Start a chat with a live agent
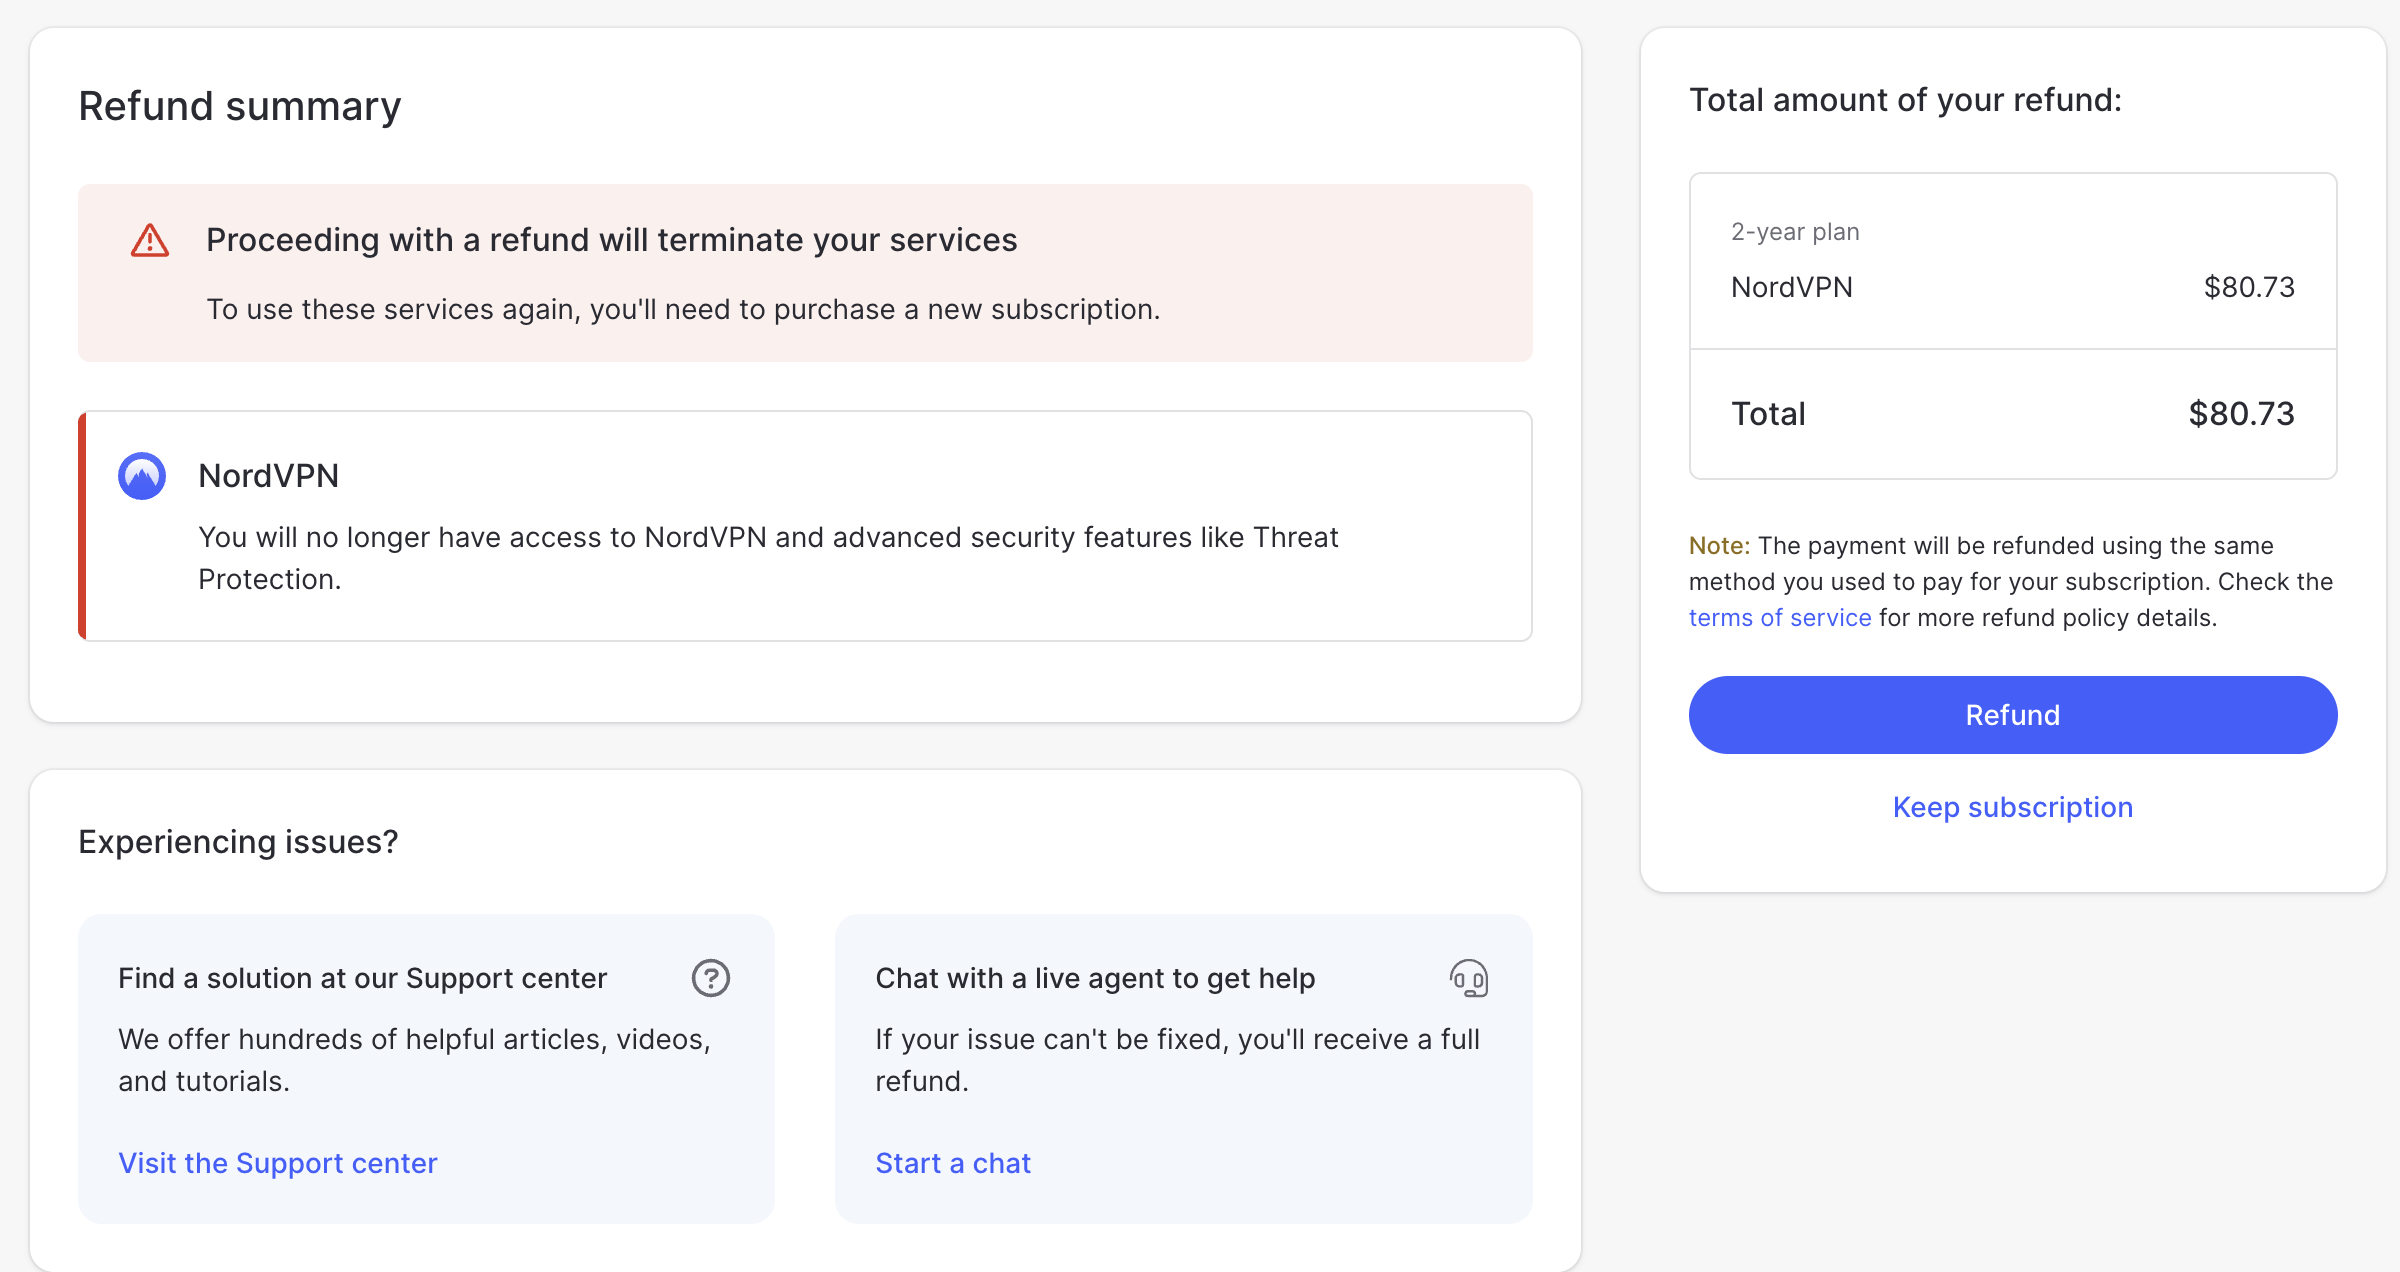The height and width of the screenshot is (1272, 2400). (x=952, y=1163)
